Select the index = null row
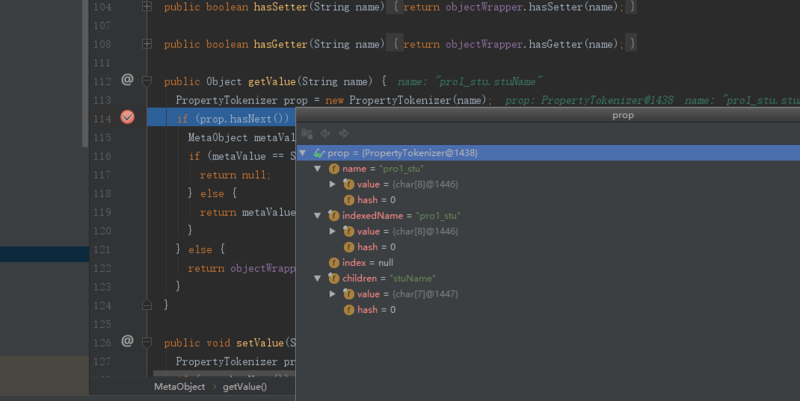800x401 pixels. pyautogui.click(x=548, y=263)
